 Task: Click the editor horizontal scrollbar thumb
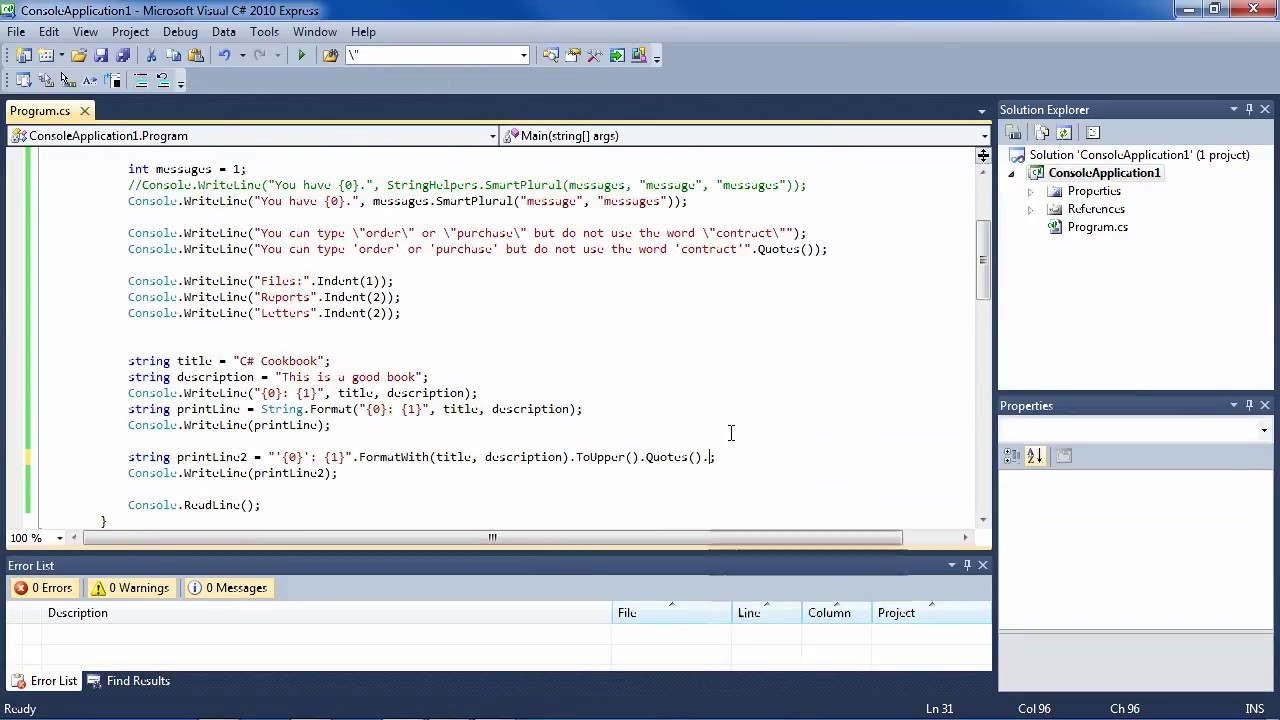coord(492,538)
